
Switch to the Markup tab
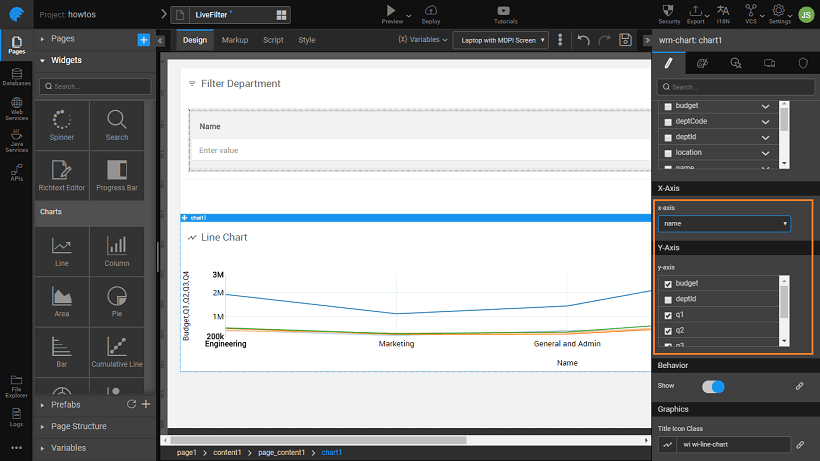[235, 40]
